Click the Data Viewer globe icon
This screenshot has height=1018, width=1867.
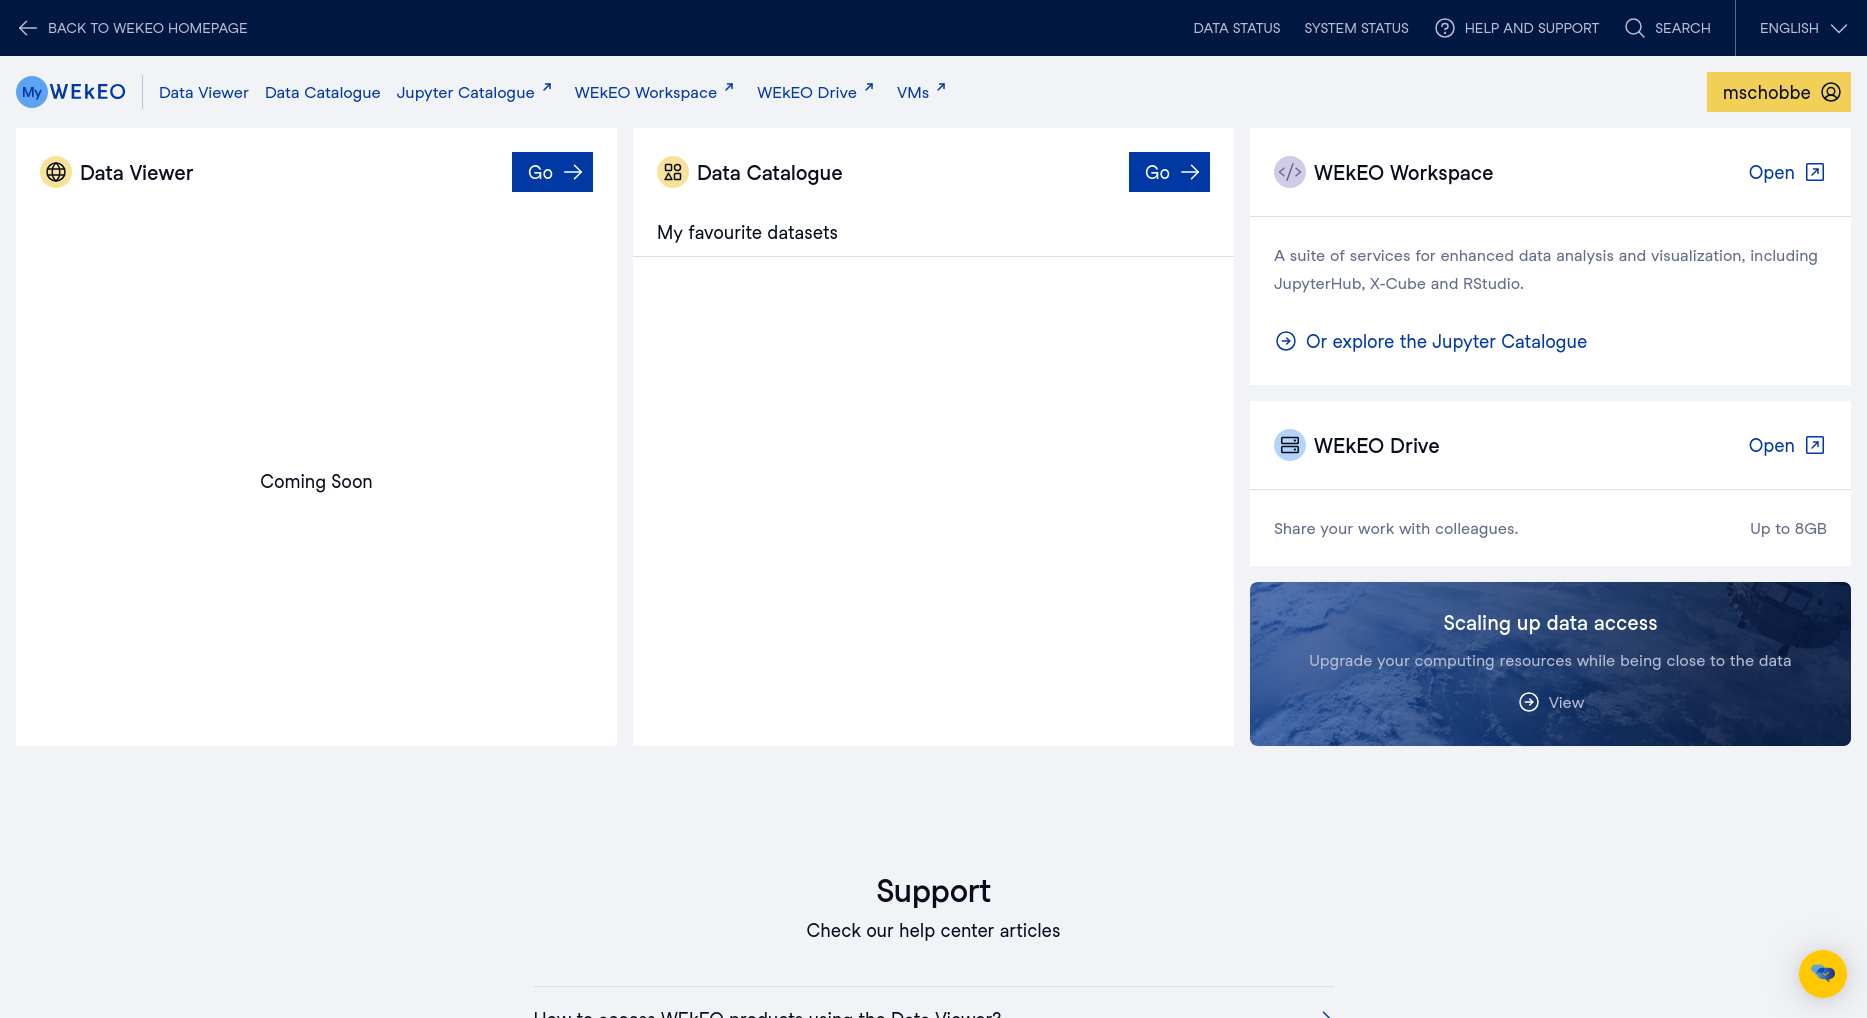point(56,172)
